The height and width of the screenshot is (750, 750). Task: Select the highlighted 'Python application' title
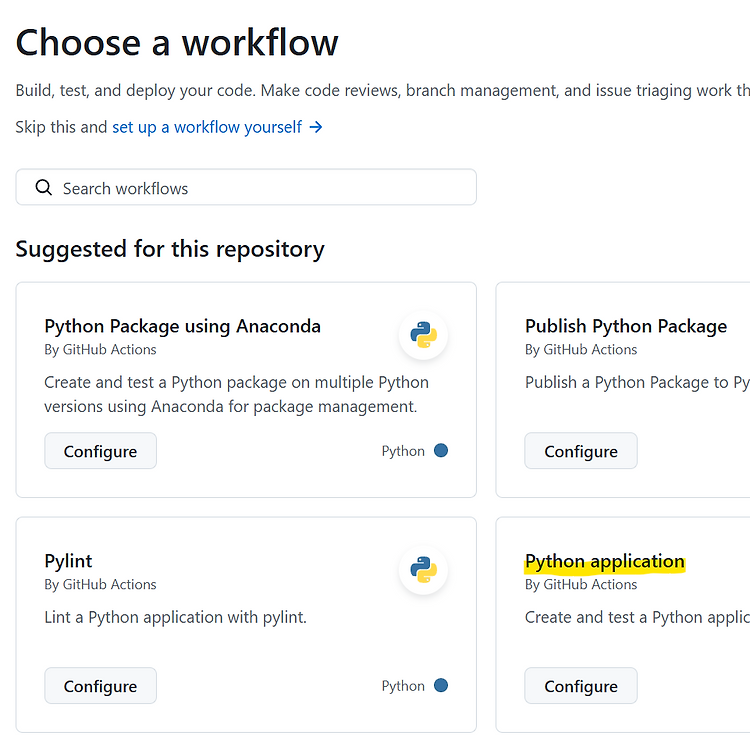(x=605, y=562)
